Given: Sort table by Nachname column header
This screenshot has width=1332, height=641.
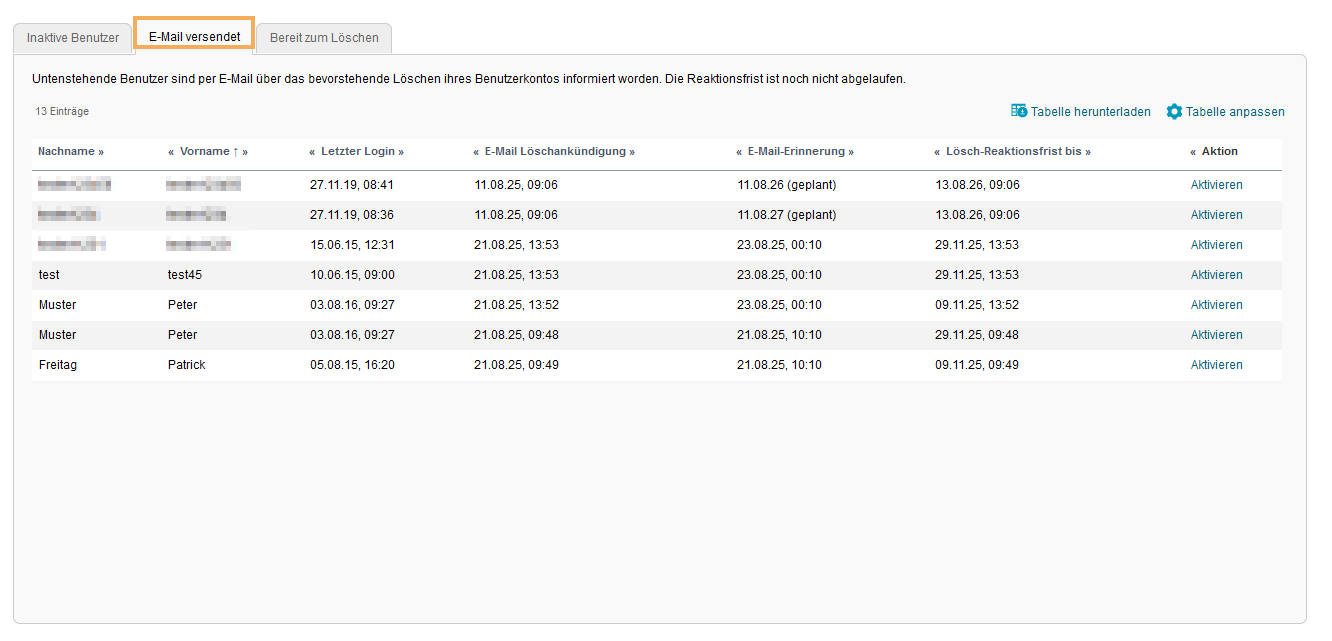Looking at the screenshot, I should click(x=66, y=152).
